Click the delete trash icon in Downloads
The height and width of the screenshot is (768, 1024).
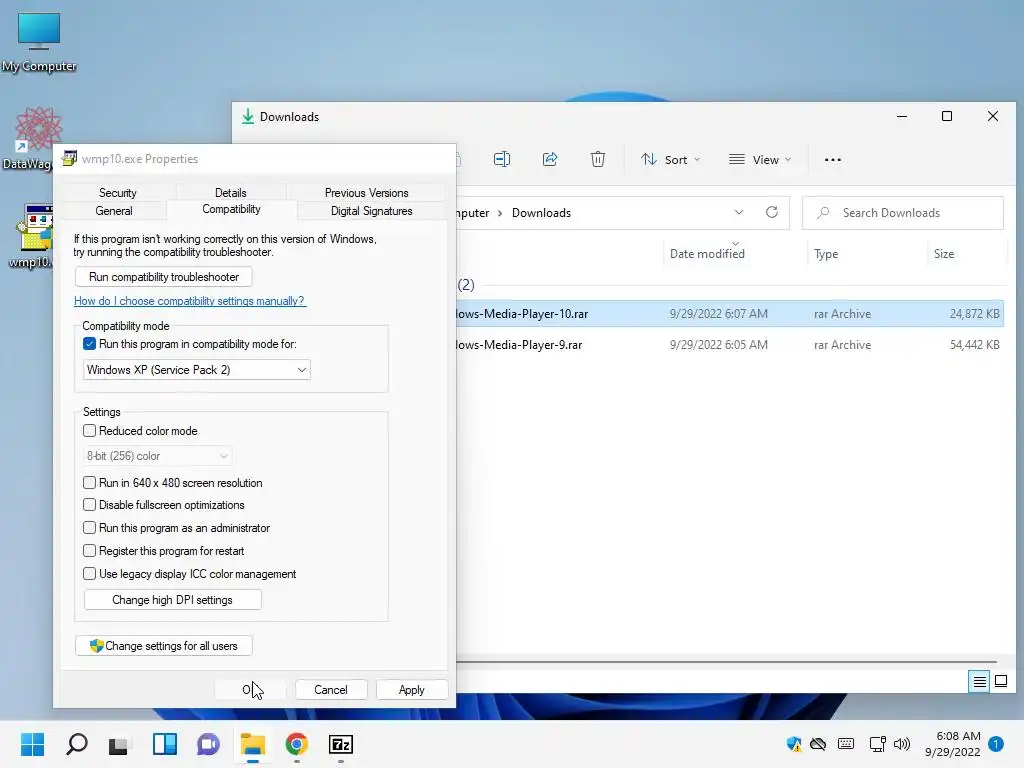[x=598, y=159]
